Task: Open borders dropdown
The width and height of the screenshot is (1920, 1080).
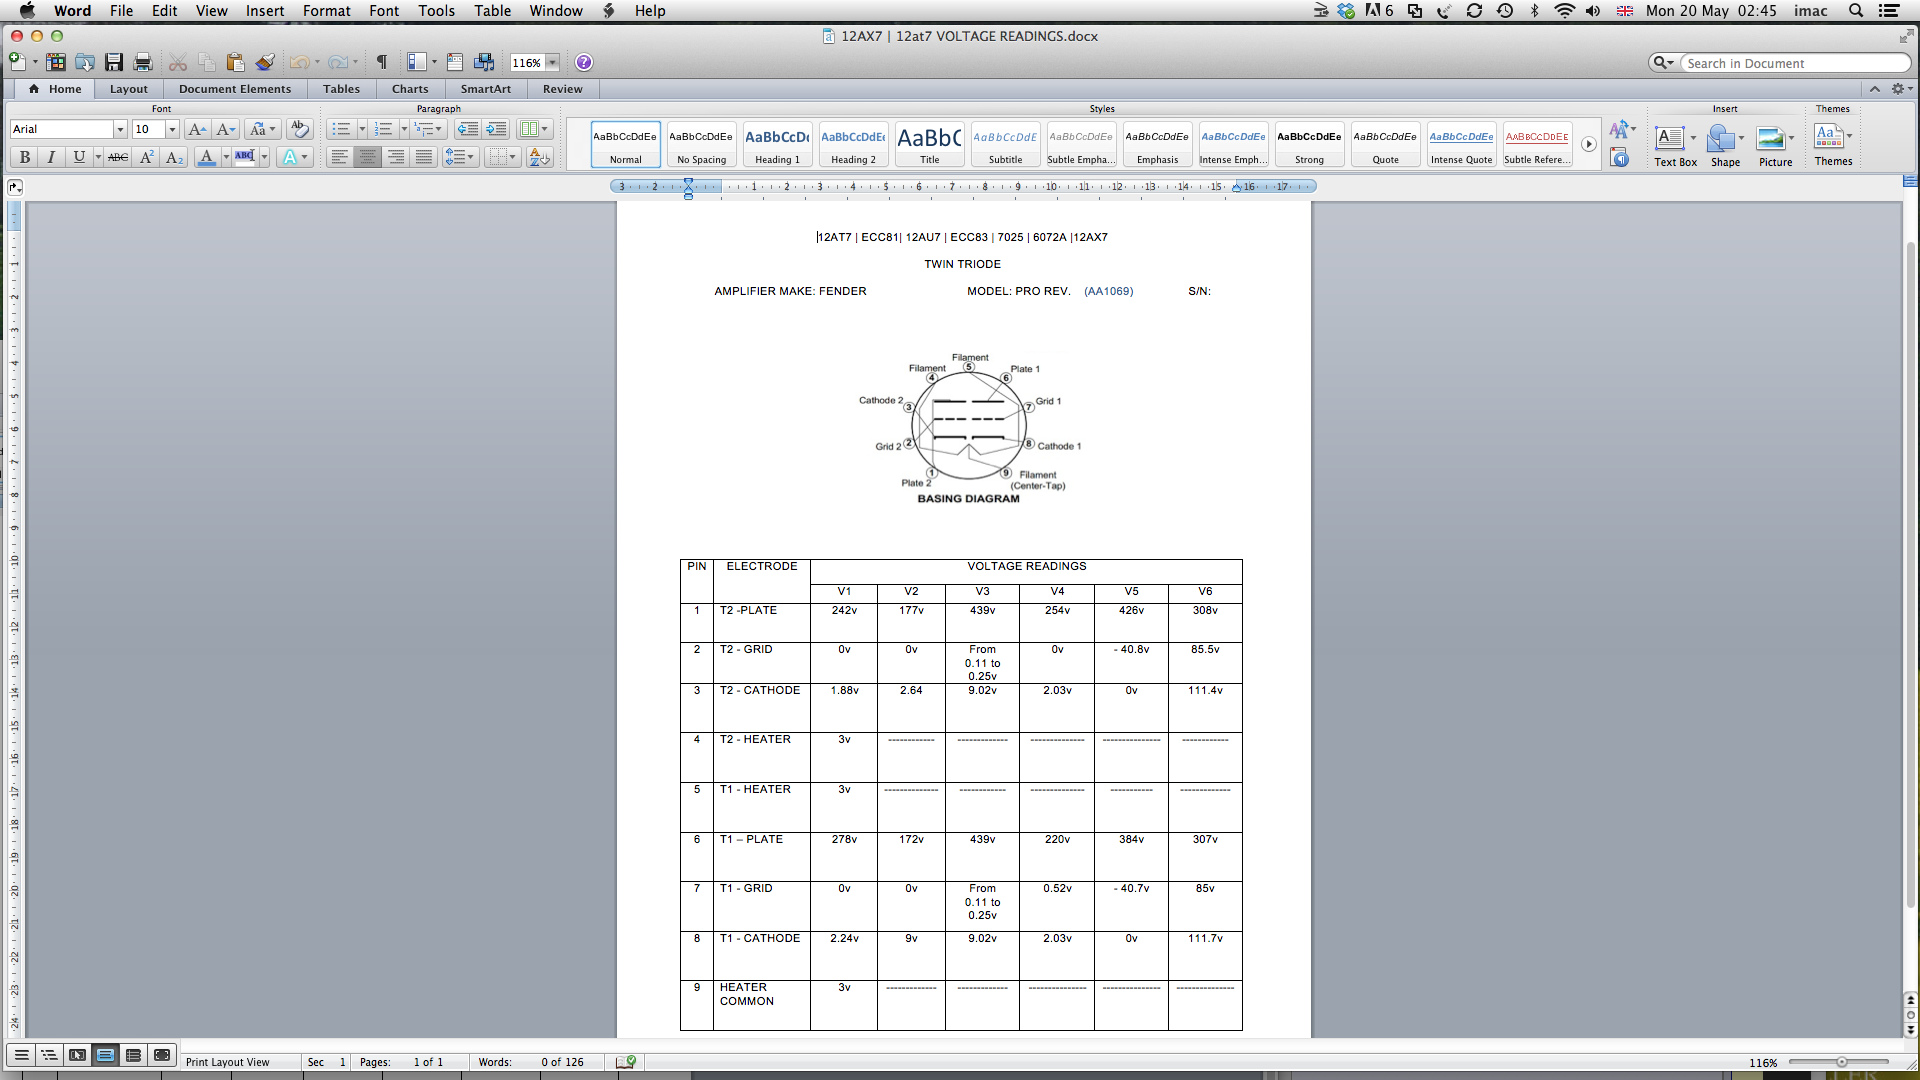Action: (x=502, y=157)
